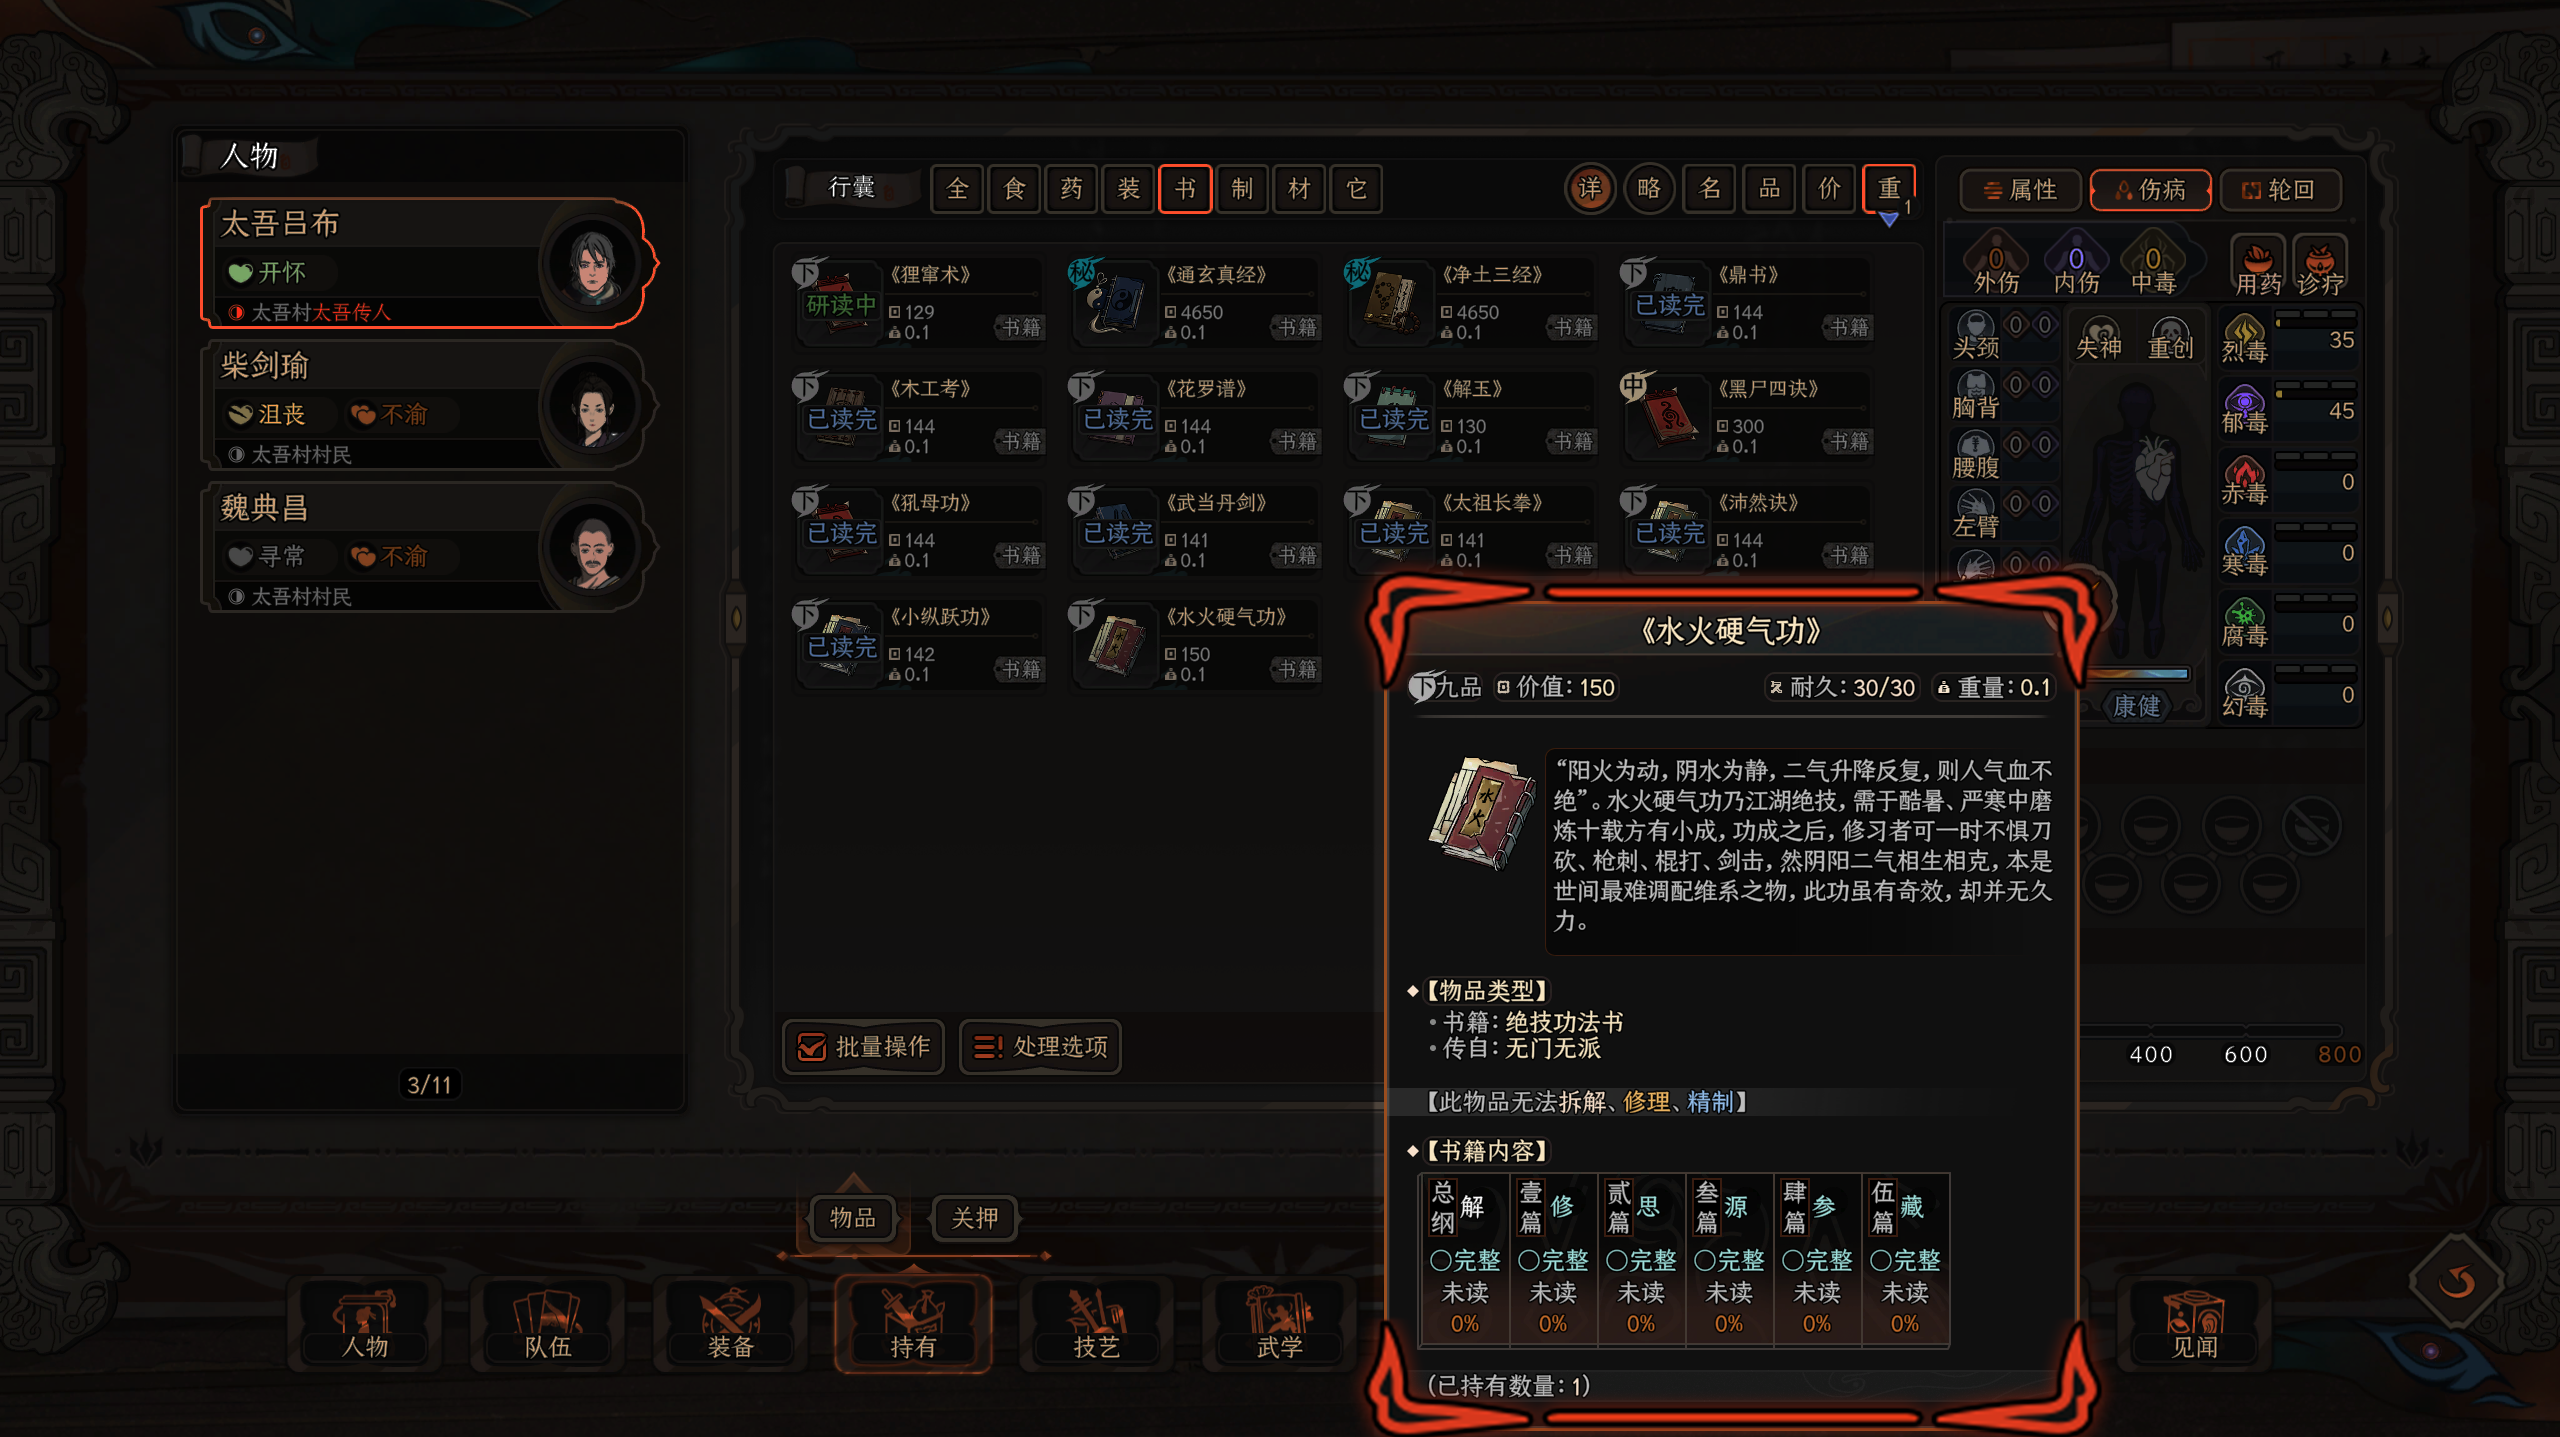Click the round back arrow icon
2560x1437 pixels.
(2456, 1281)
